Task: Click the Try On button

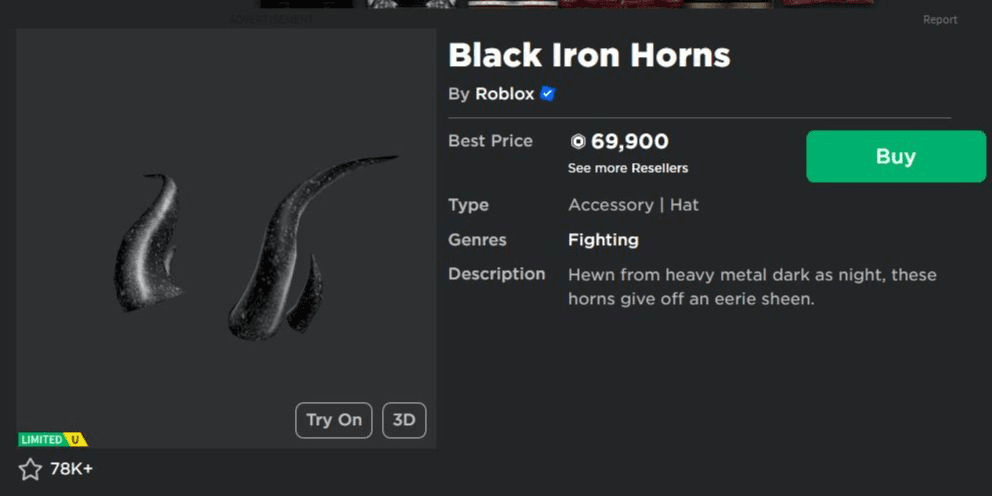Action: click(x=334, y=420)
